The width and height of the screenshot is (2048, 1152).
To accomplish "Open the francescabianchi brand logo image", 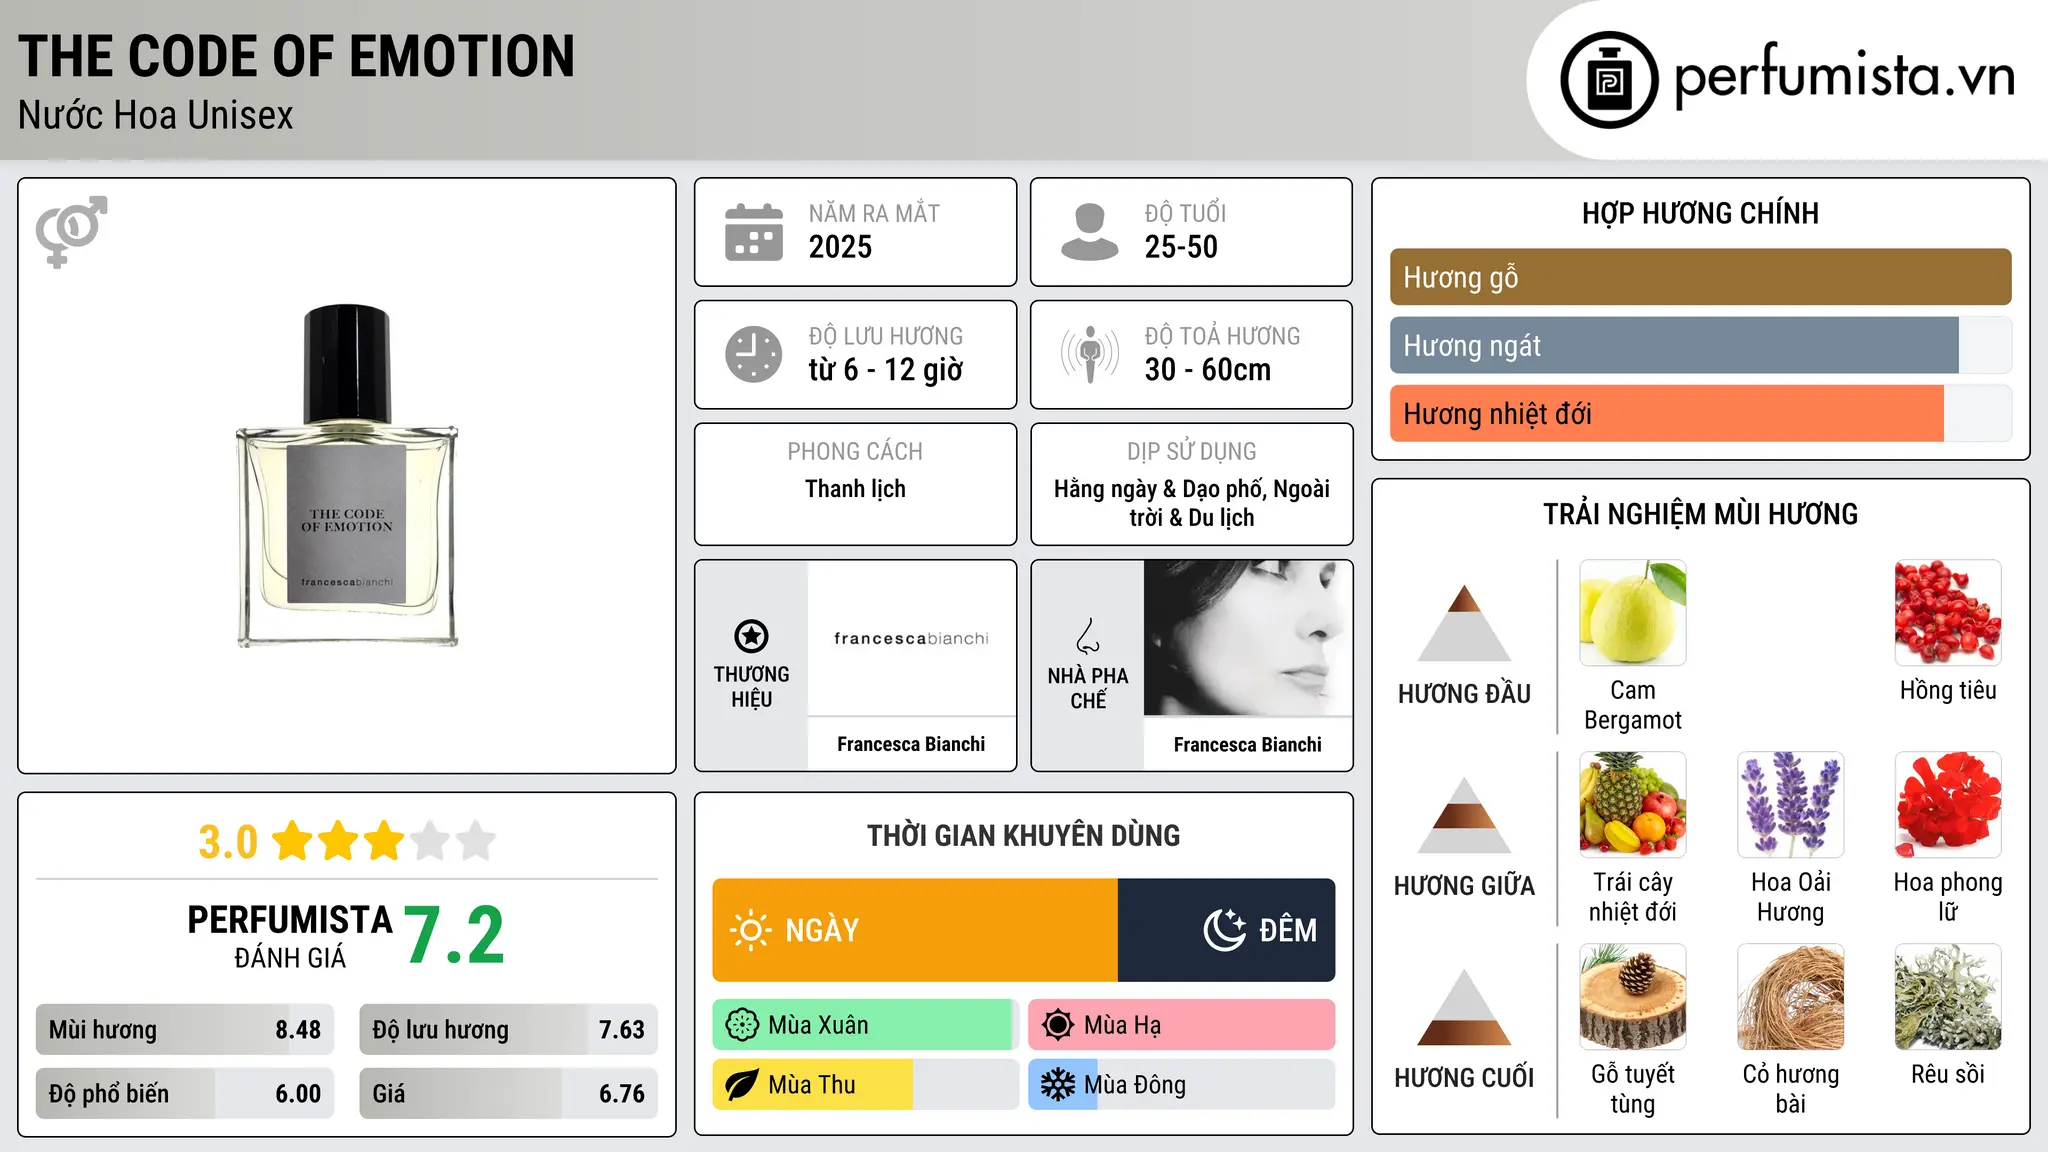I will click(x=911, y=638).
